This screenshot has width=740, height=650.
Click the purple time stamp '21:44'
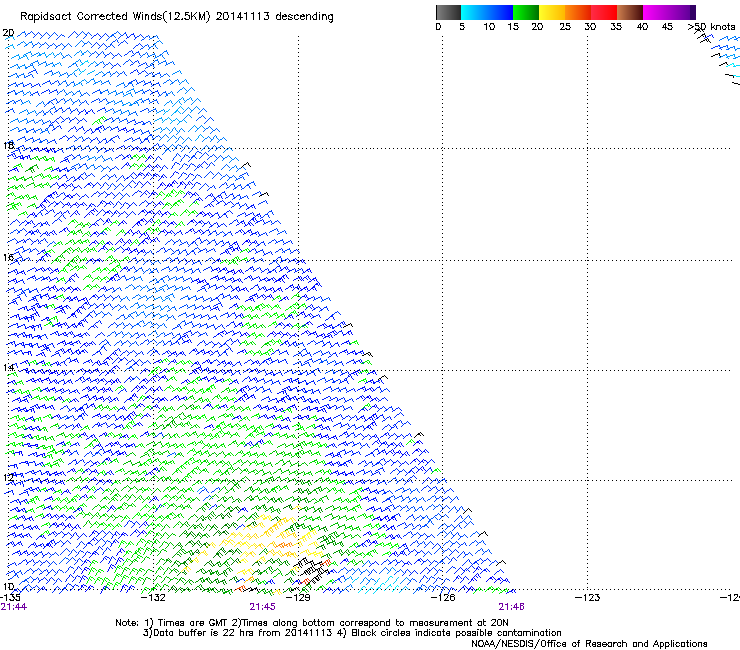tap(14, 607)
